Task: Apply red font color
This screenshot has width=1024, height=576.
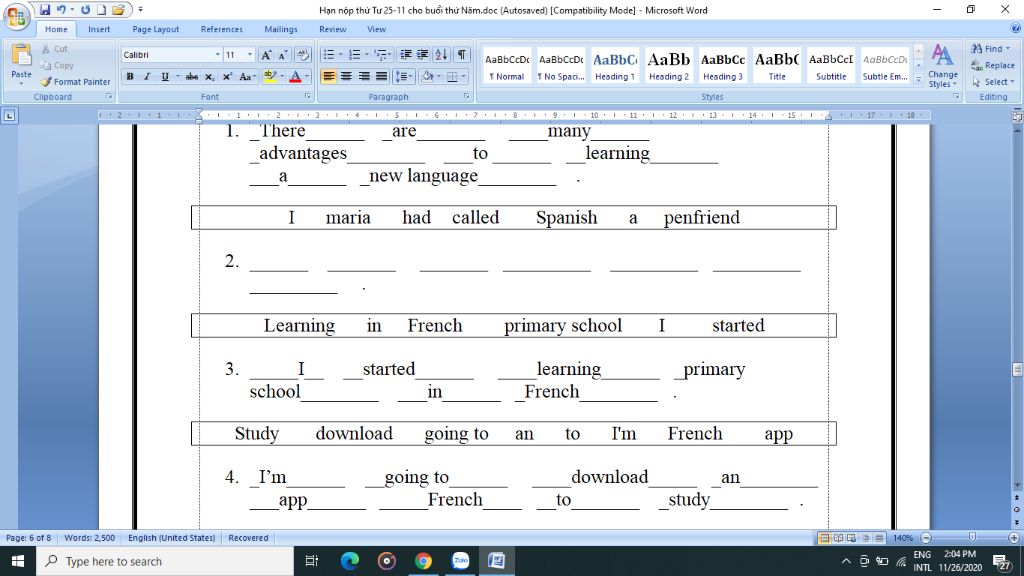Action: coord(295,76)
